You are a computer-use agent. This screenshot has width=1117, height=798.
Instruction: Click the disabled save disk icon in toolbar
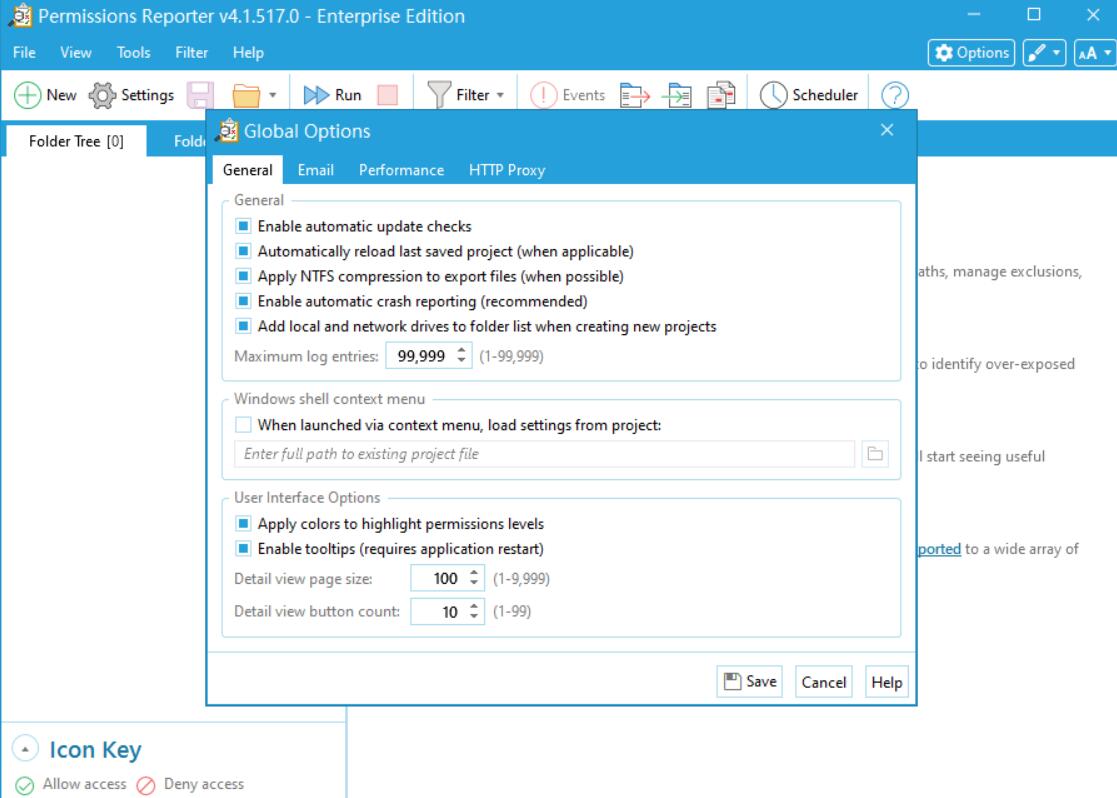pos(200,95)
